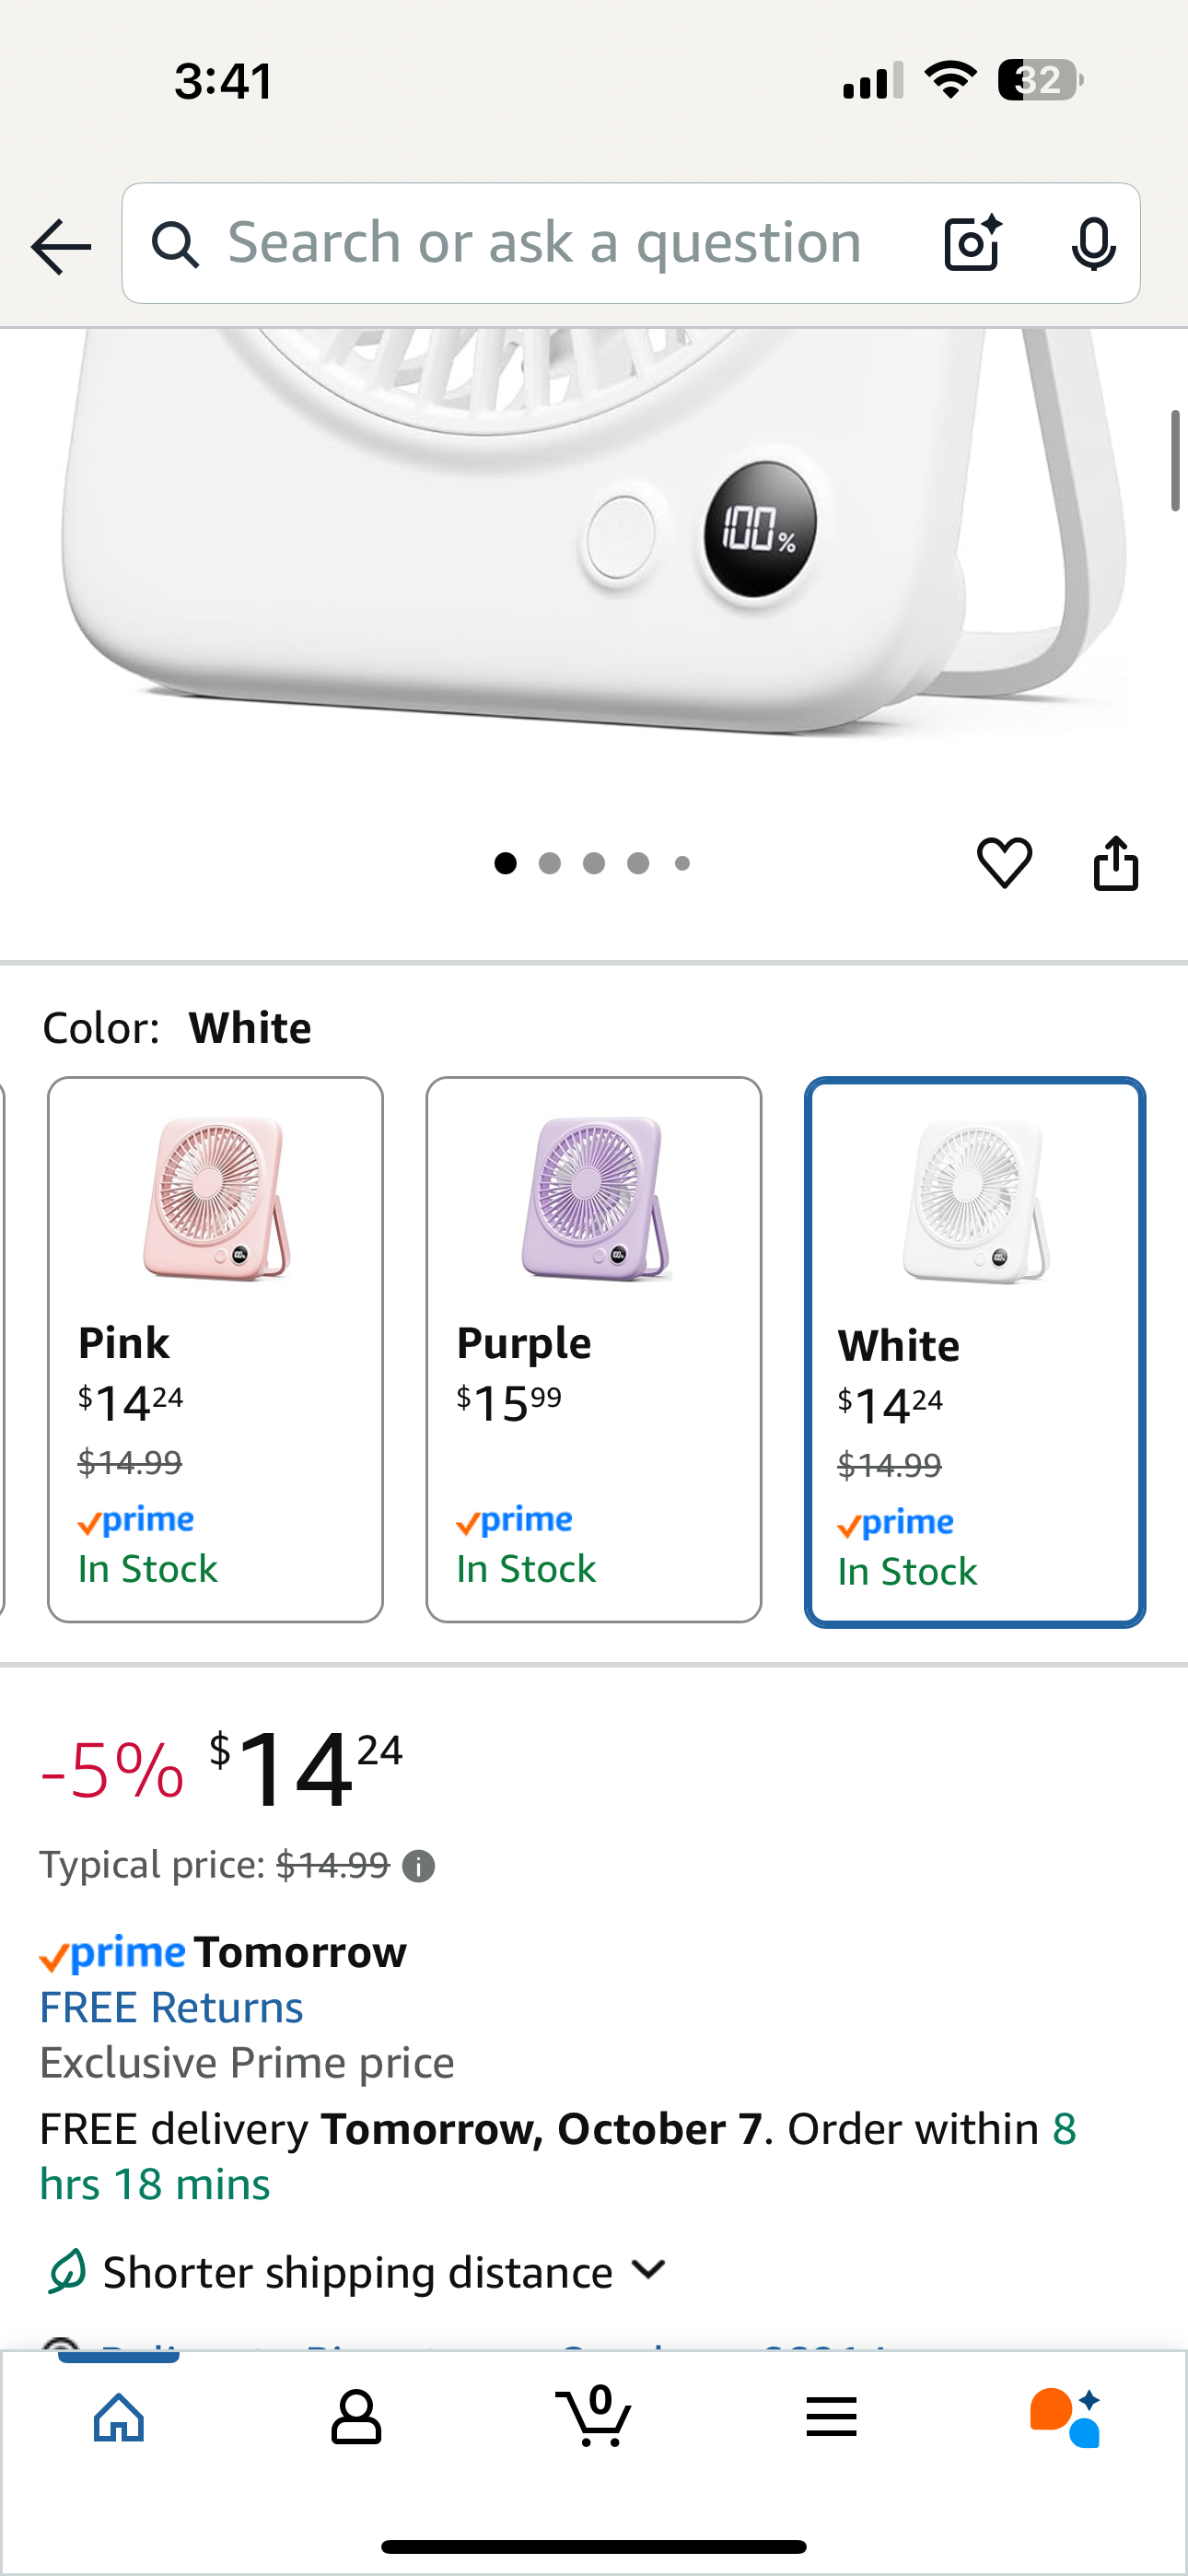The width and height of the screenshot is (1188, 2576).
Task: Tap the back arrow icon
Action: pyautogui.click(x=61, y=246)
